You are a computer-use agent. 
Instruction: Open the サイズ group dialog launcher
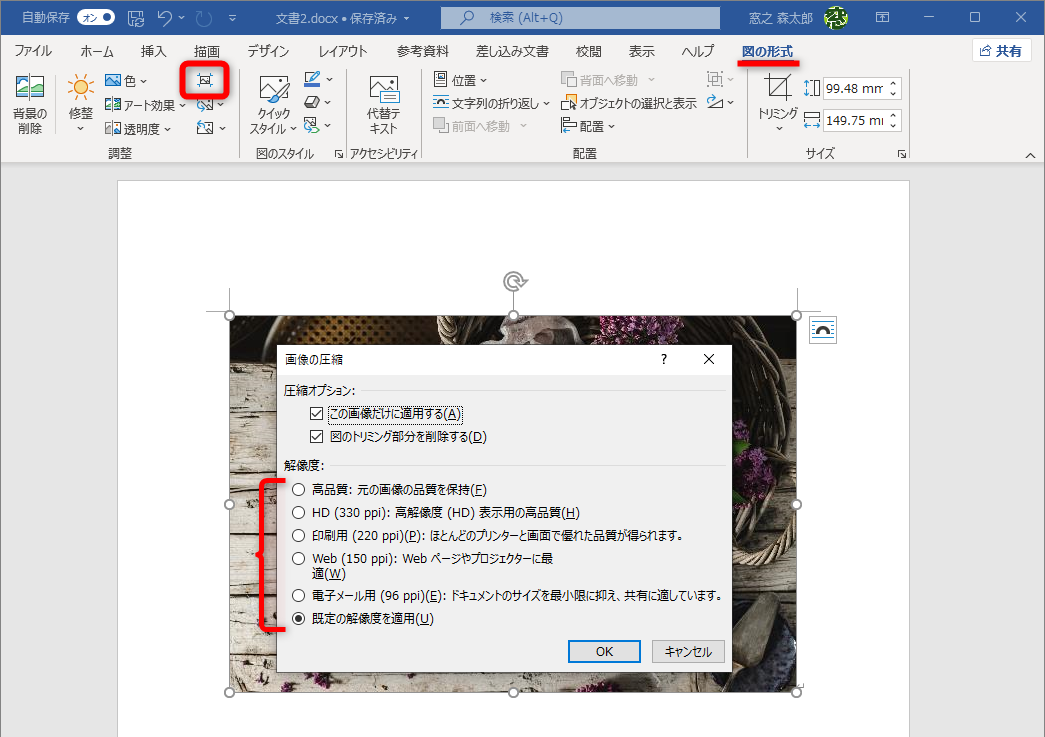click(902, 154)
